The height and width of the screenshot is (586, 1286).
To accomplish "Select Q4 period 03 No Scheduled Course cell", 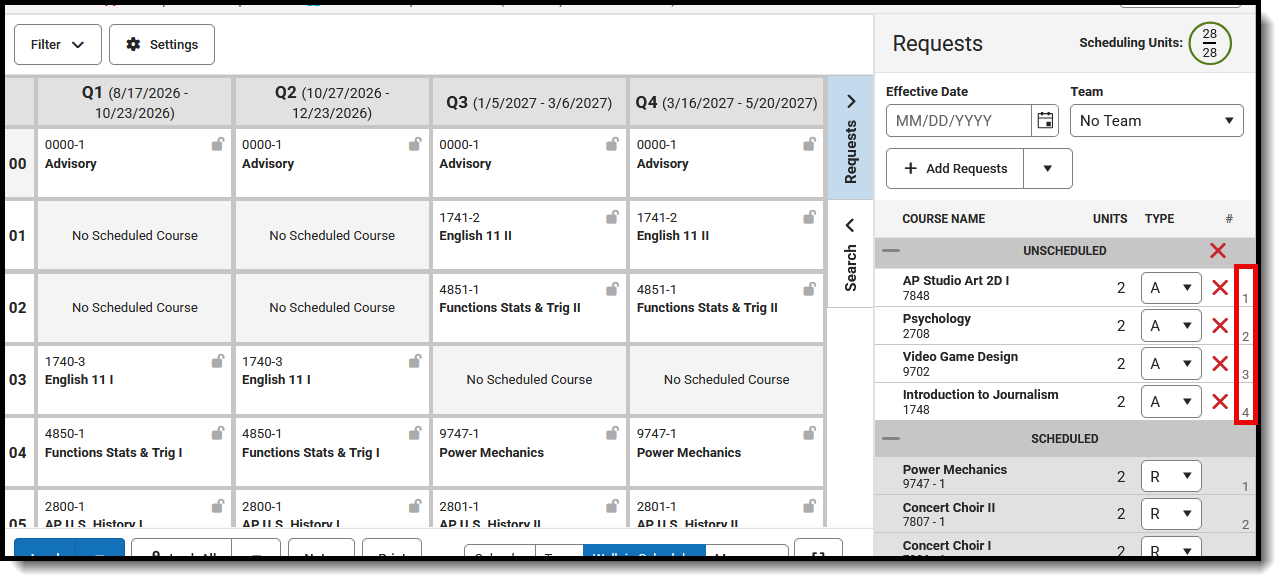I will click(x=727, y=380).
